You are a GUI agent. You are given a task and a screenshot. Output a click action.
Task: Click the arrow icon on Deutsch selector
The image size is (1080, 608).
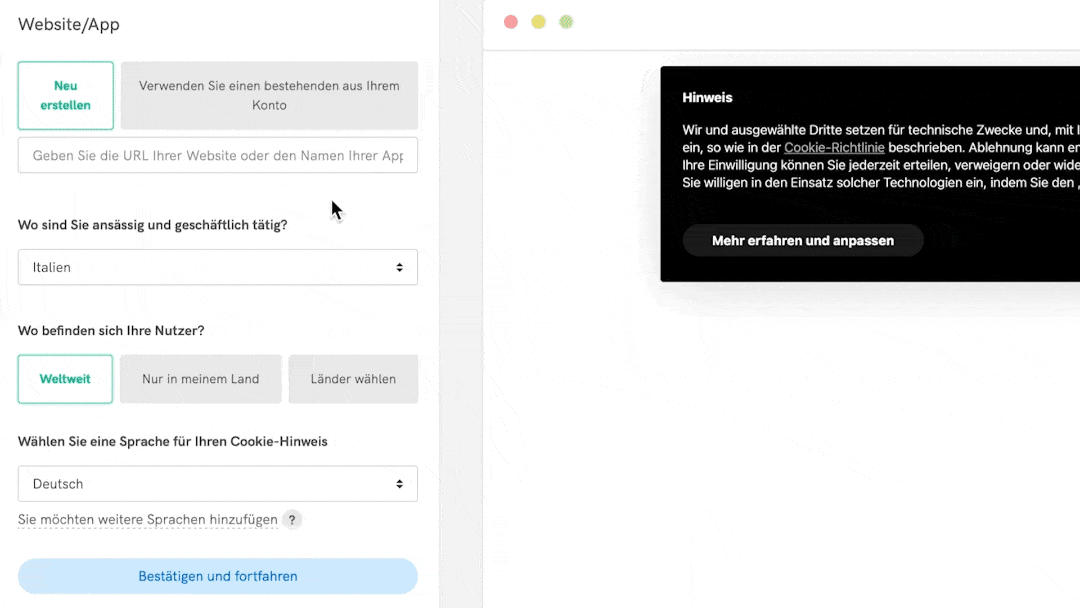coord(399,484)
